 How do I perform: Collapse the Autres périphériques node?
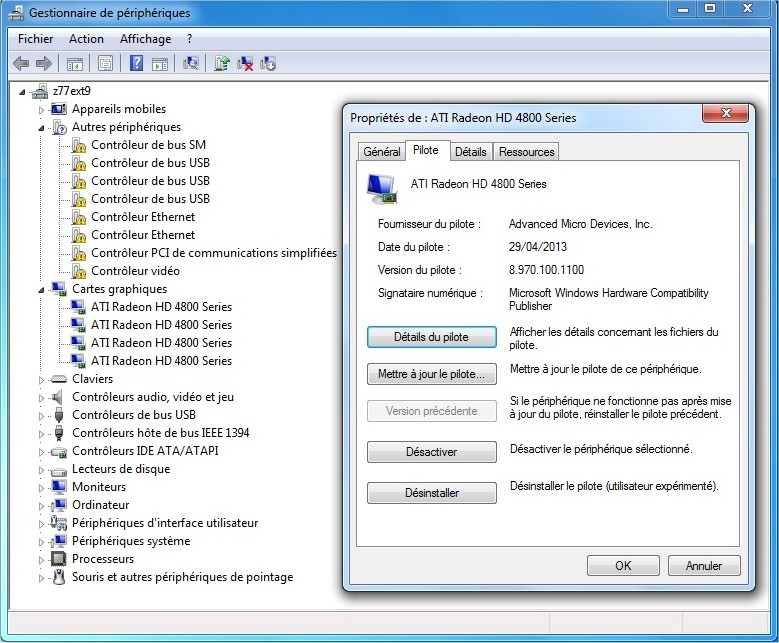tap(41, 128)
